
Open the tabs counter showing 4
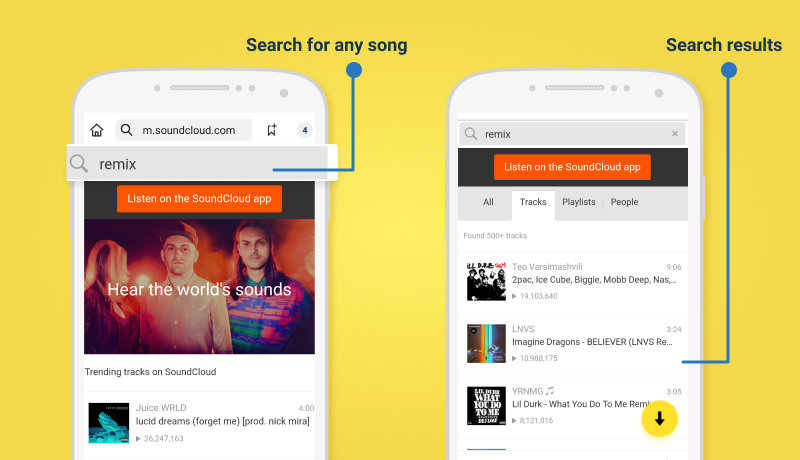pos(305,130)
